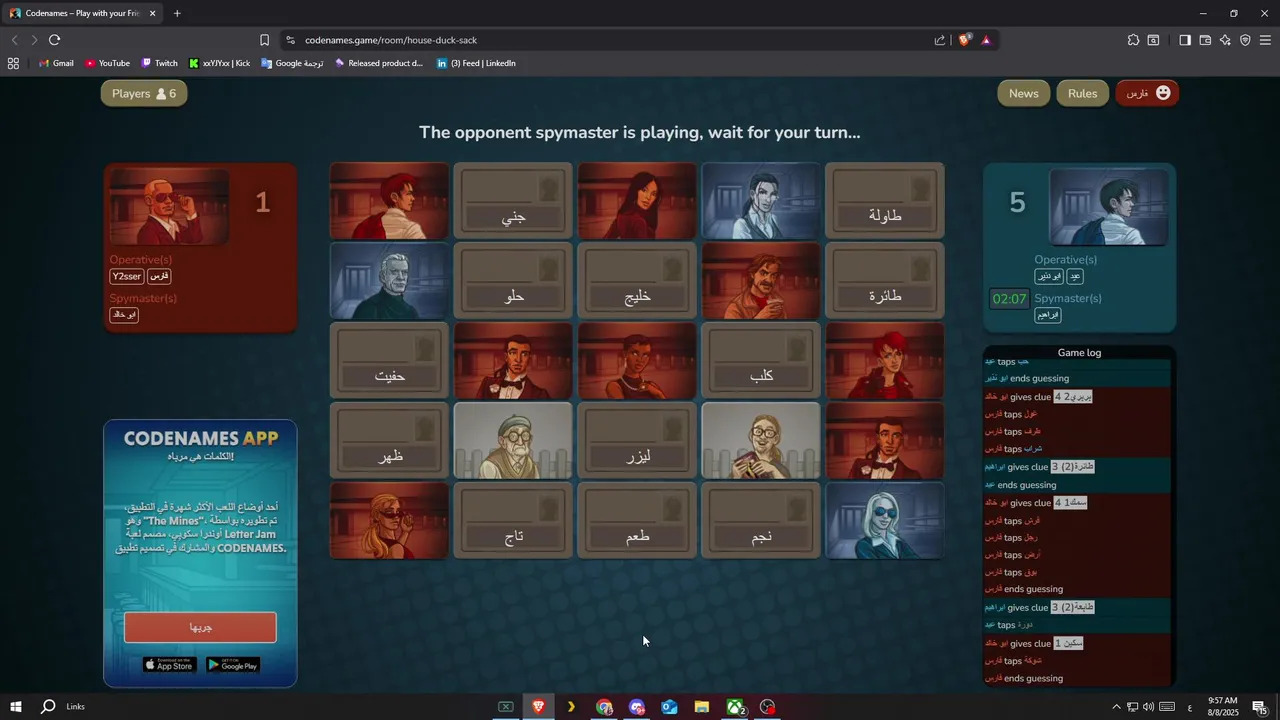
Task: Toggle the browser sidebar panel icon
Action: [1185, 40]
